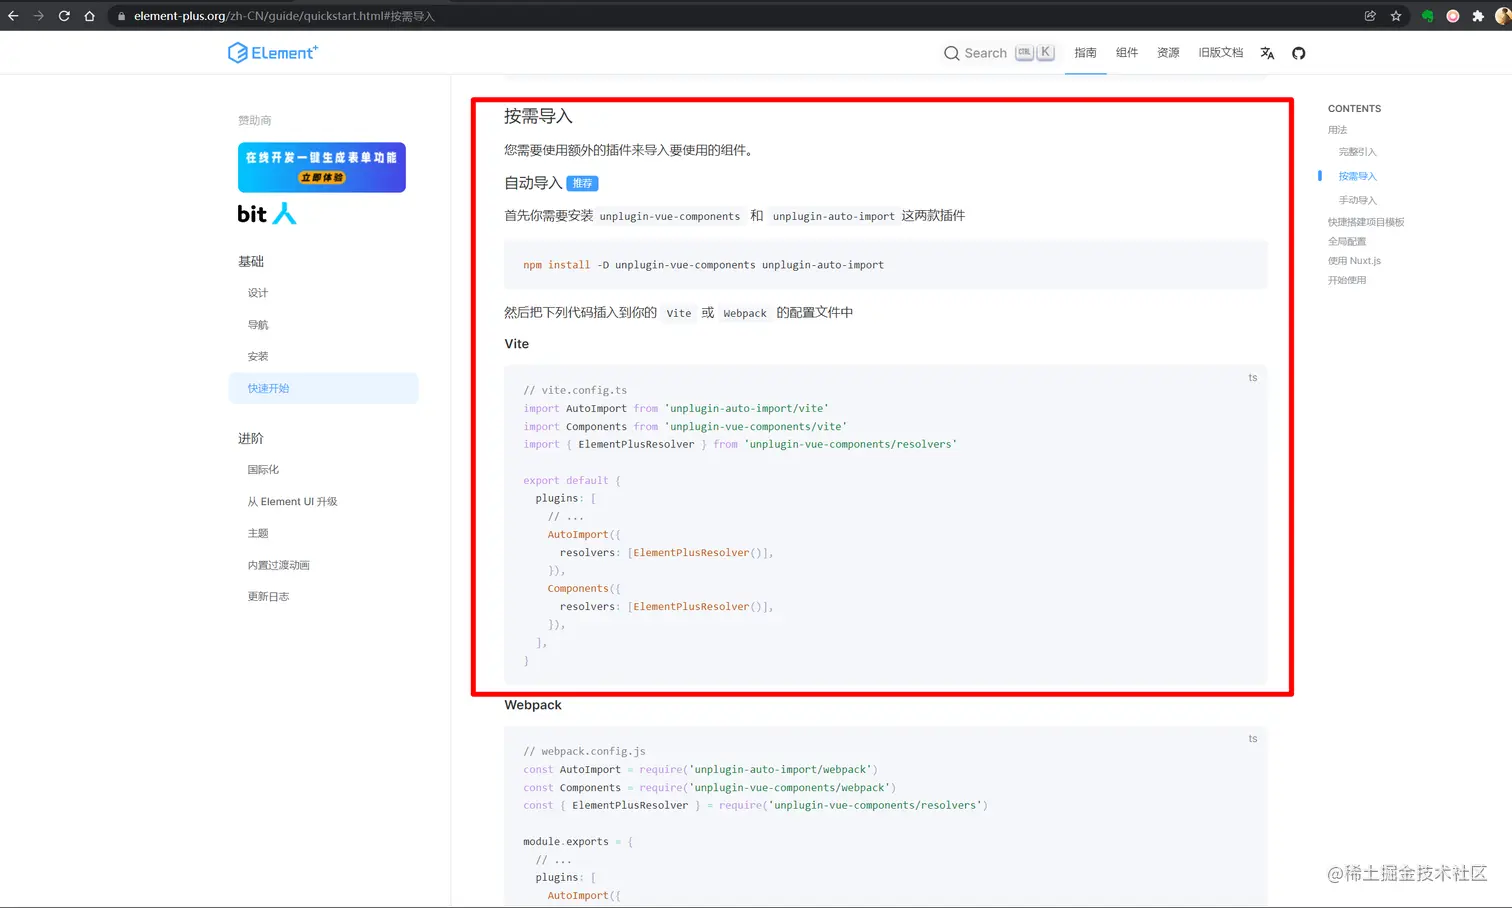Click the bold Webpack section heading

(533, 705)
